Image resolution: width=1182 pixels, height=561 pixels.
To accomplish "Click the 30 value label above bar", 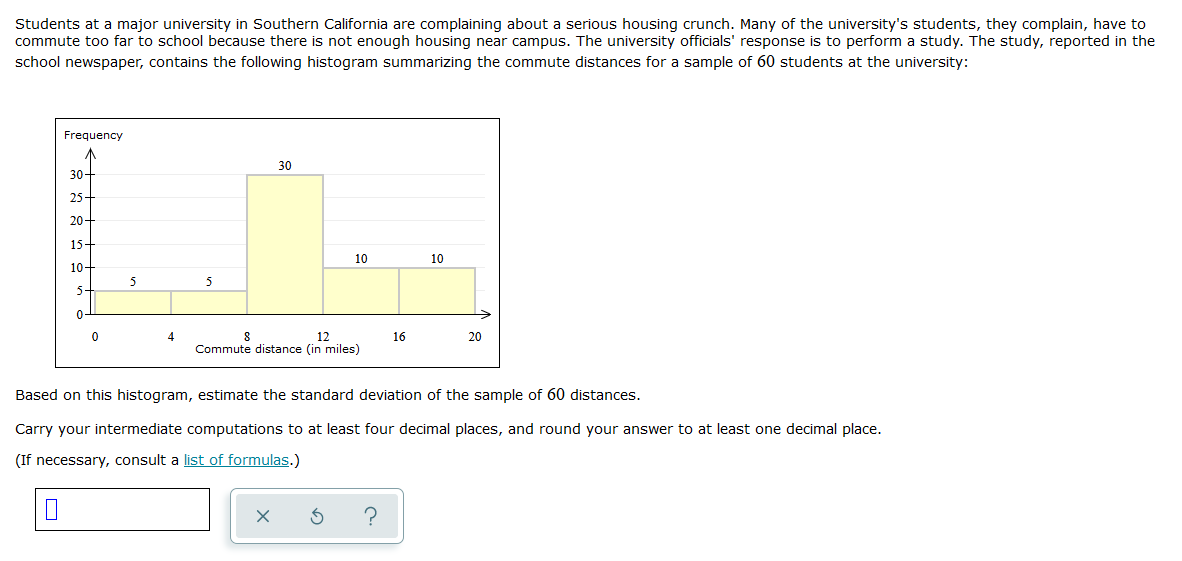I will 285,165.
